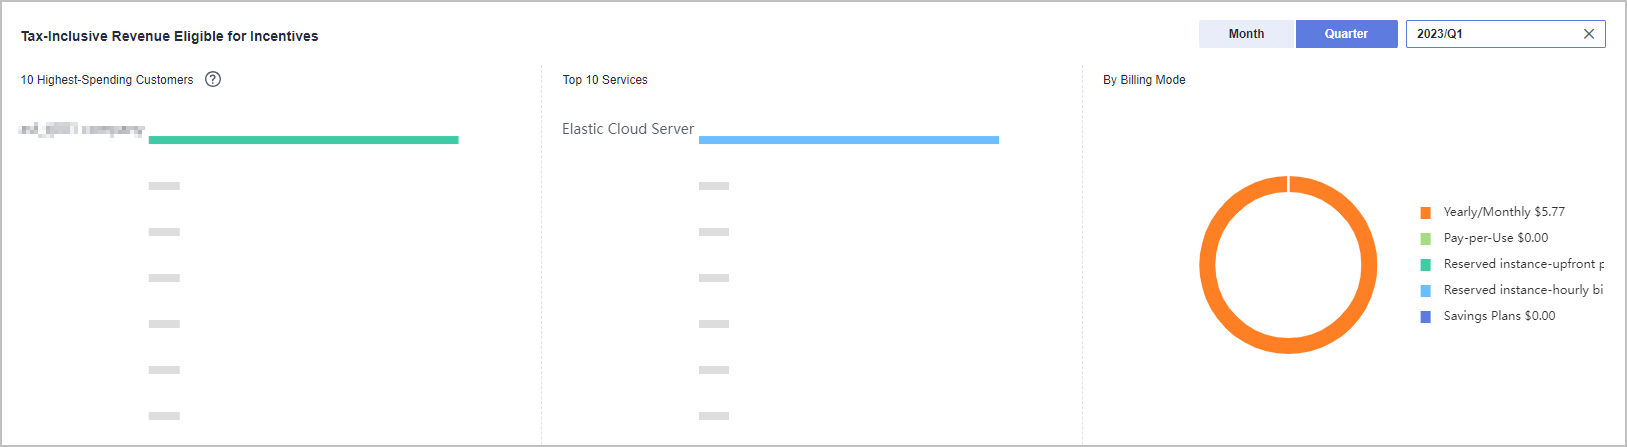Image resolution: width=1627 pixels, height=447 pixels.
Task: Select Elastic Cloud Server service label
Action: pyautogui.click(x=628, y=129)
